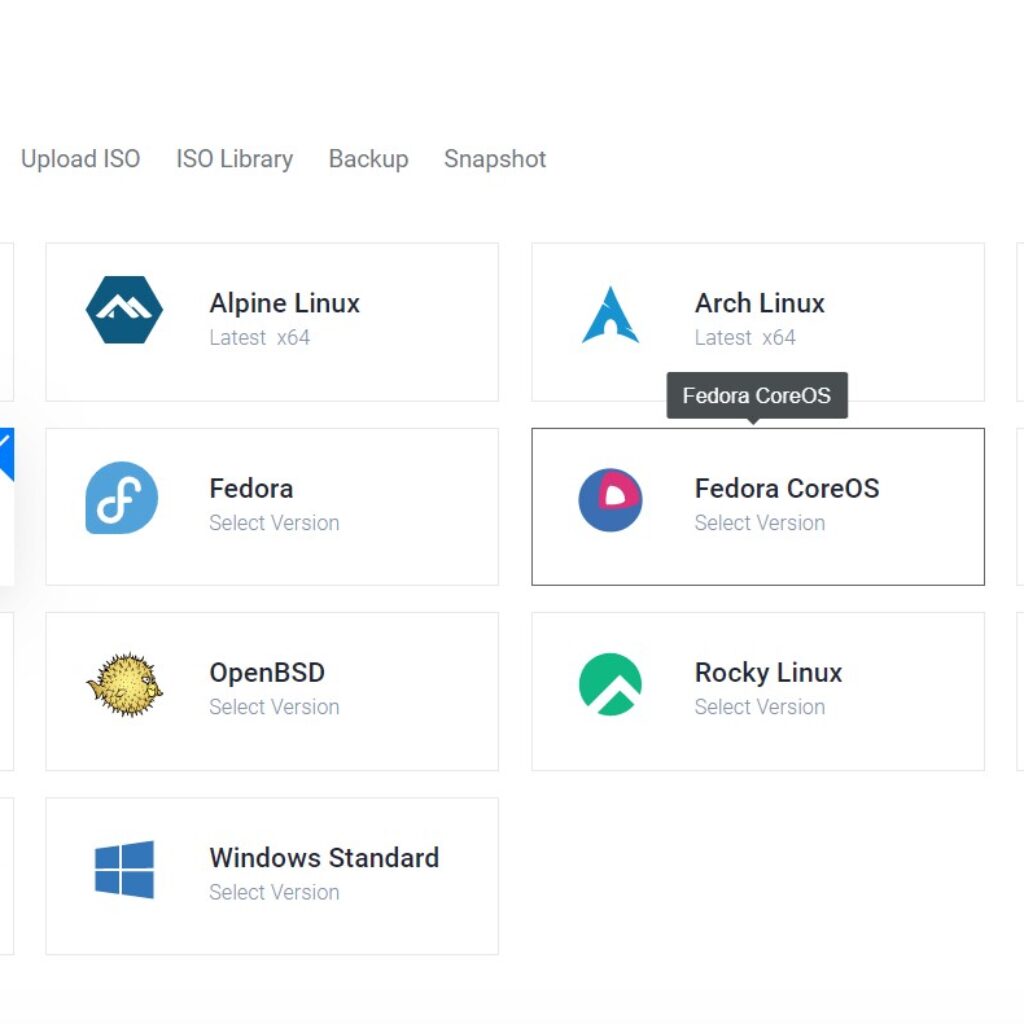This screenshot has height=1024, width=1024.
Task: Pick the Rocky Linux card title
Action: point(769,673)
